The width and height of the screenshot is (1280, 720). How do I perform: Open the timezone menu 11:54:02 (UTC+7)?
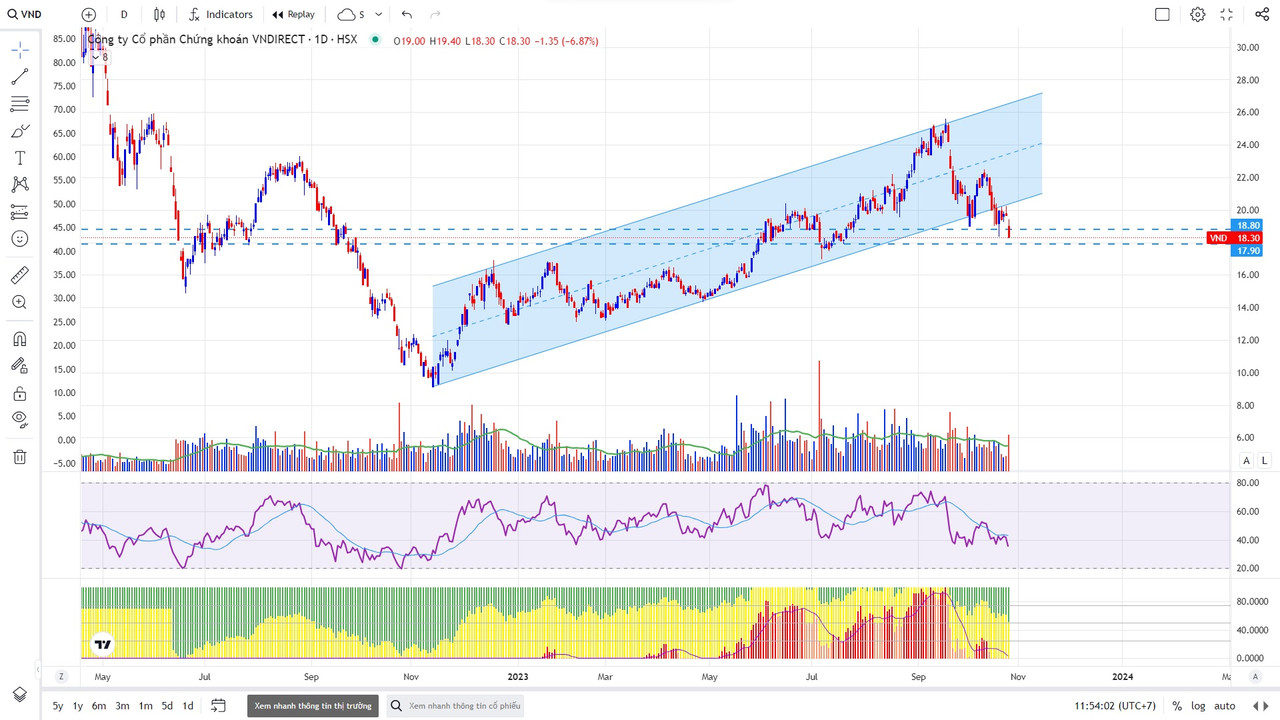pyautogui.click(x=1117, y=706)
